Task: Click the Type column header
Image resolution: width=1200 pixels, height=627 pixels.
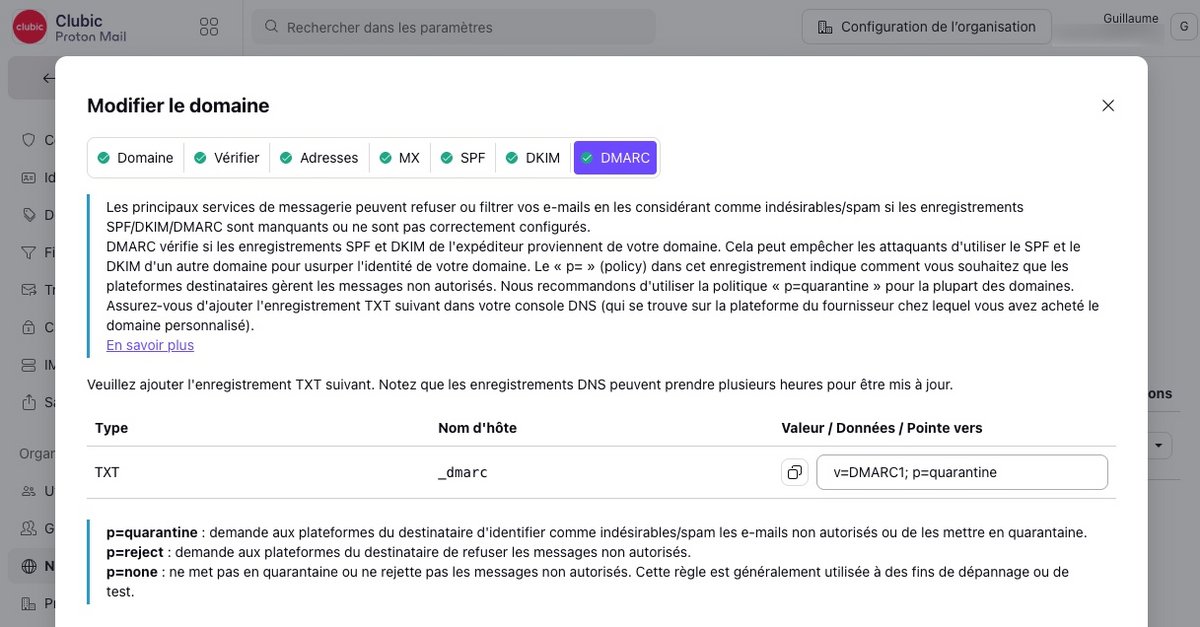Action: point(111,428)
